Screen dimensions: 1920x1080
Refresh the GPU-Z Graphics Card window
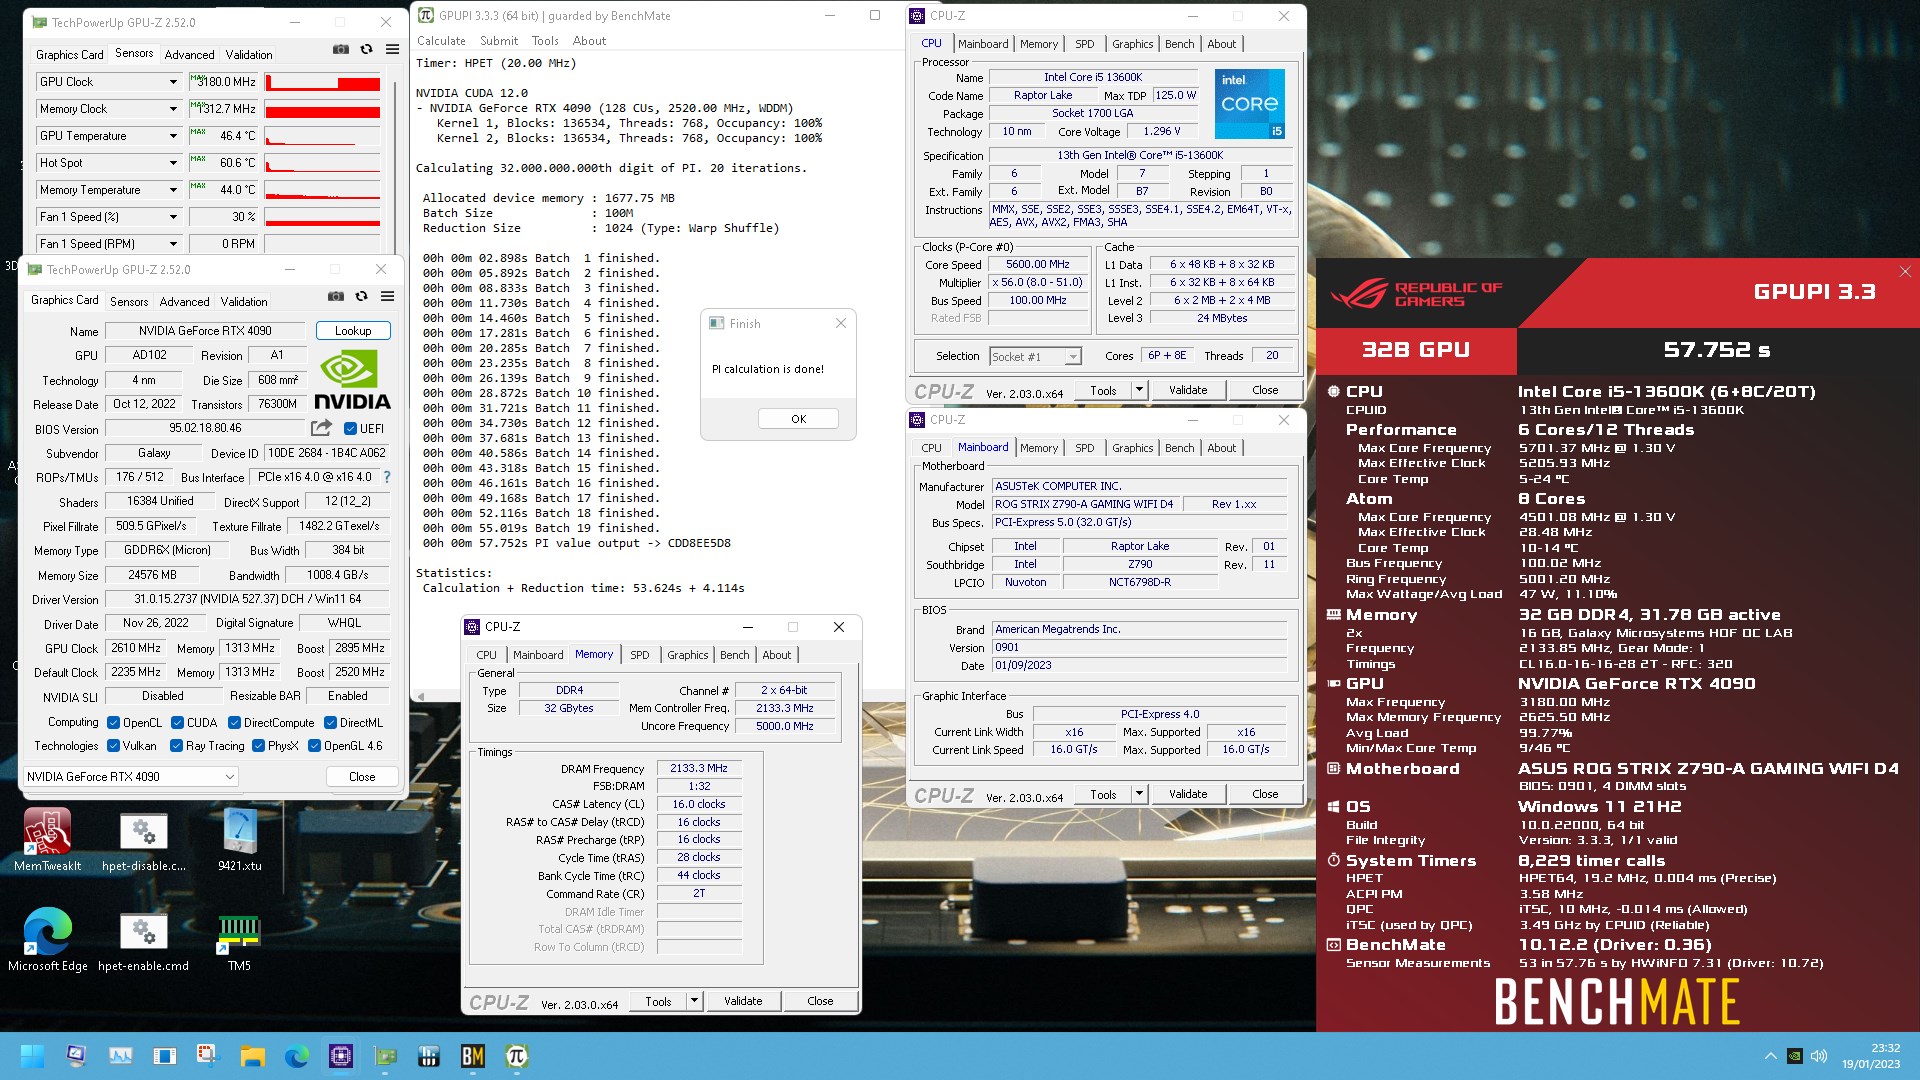[x=361, y=296]
